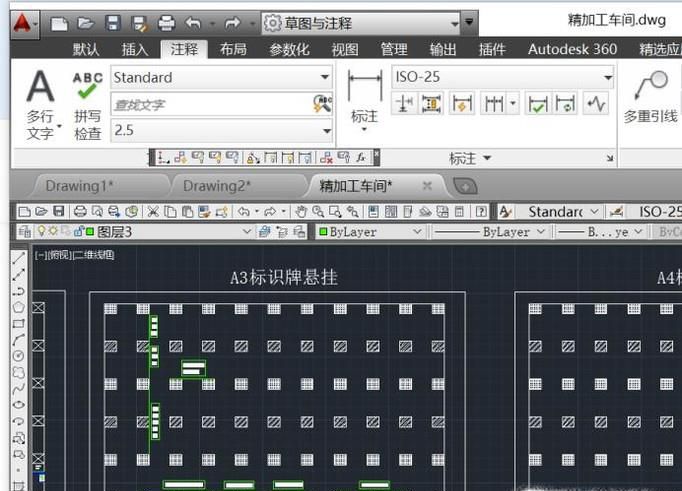The width and height of the screenshot is (682, 491).
Task: Click the [-] viewport control toggle
Action: (39, 255)
